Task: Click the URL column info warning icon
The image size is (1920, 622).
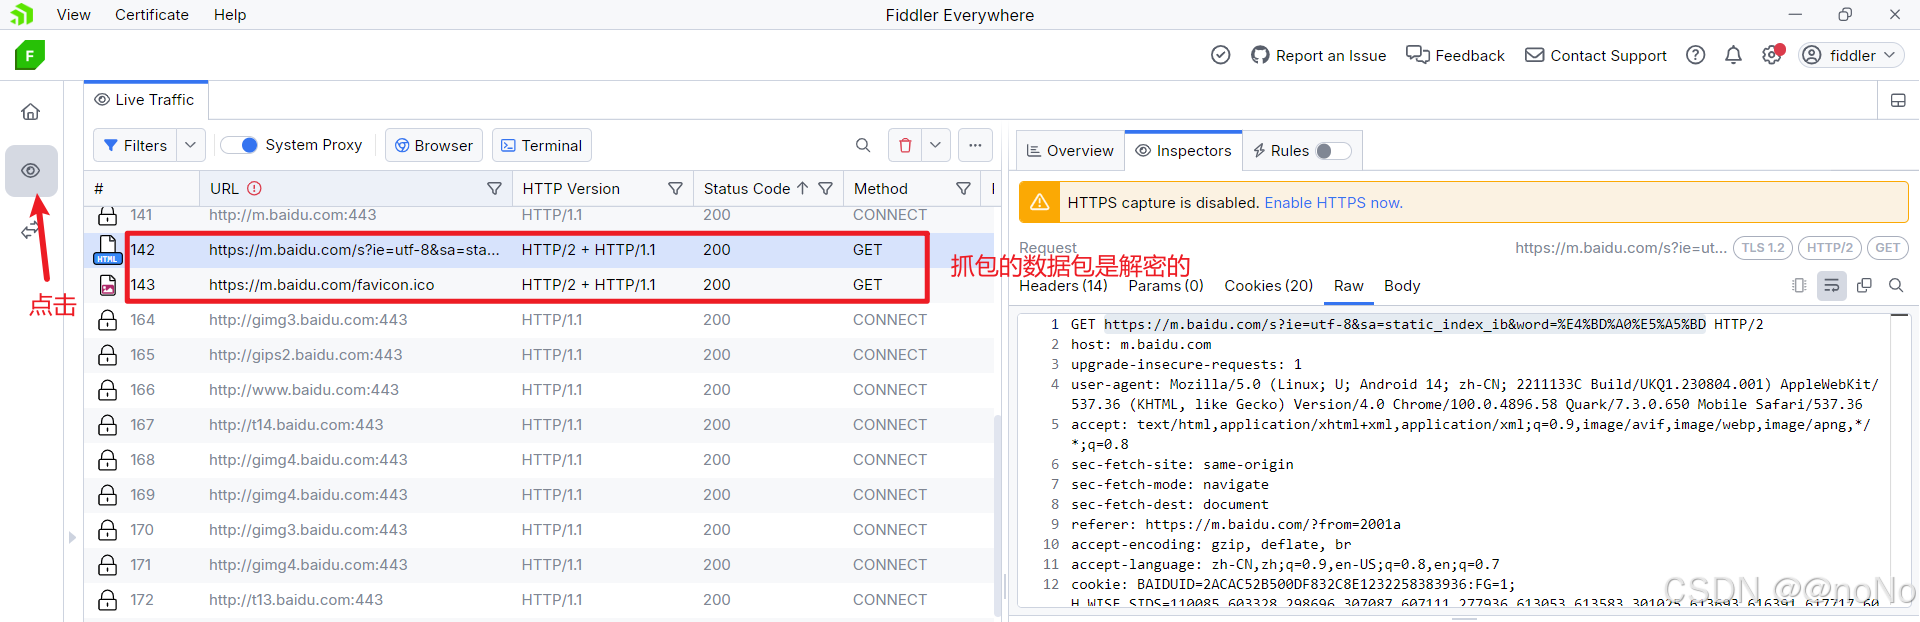Action: [254, 188]
